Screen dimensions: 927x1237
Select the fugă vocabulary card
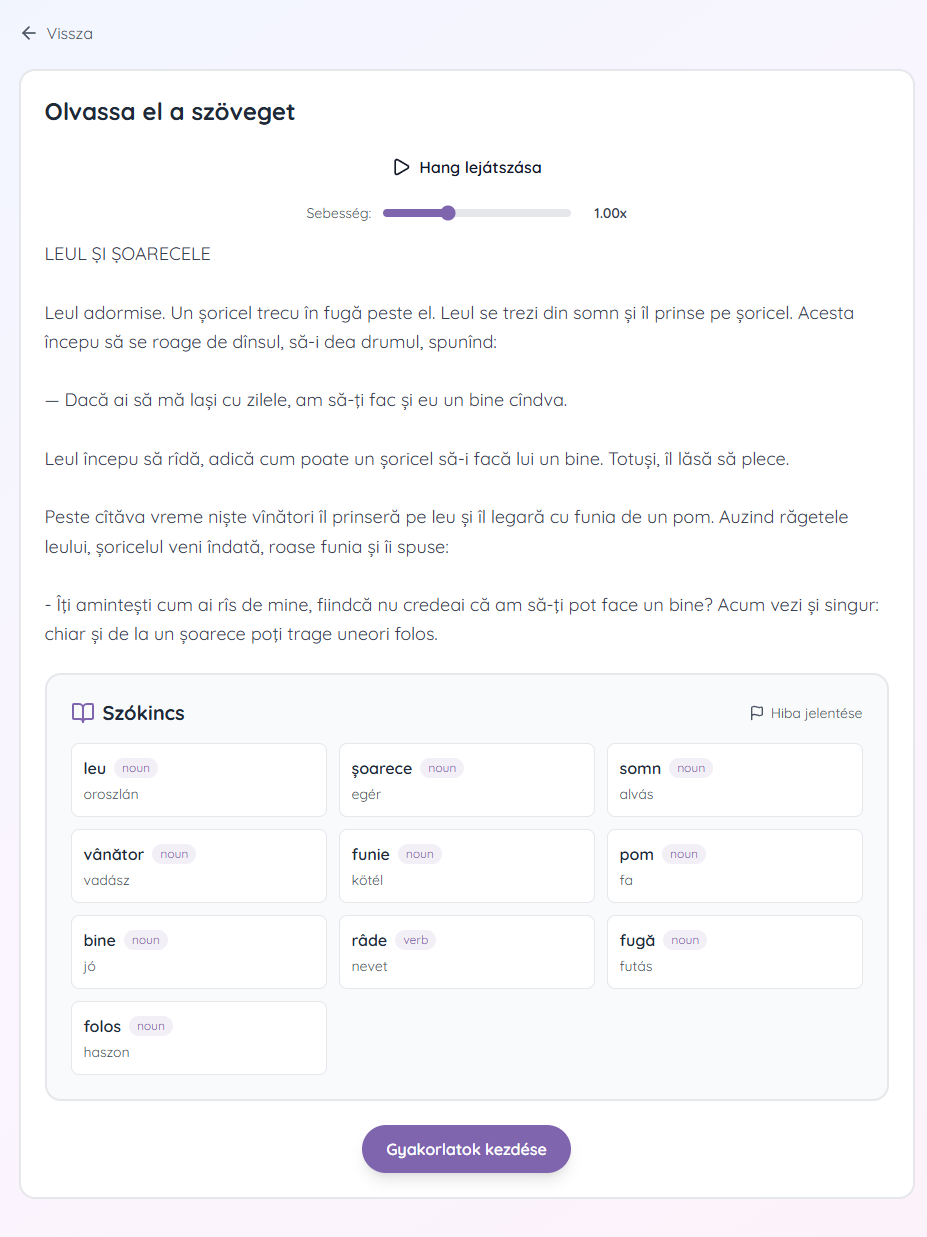[x=735, y=952]
